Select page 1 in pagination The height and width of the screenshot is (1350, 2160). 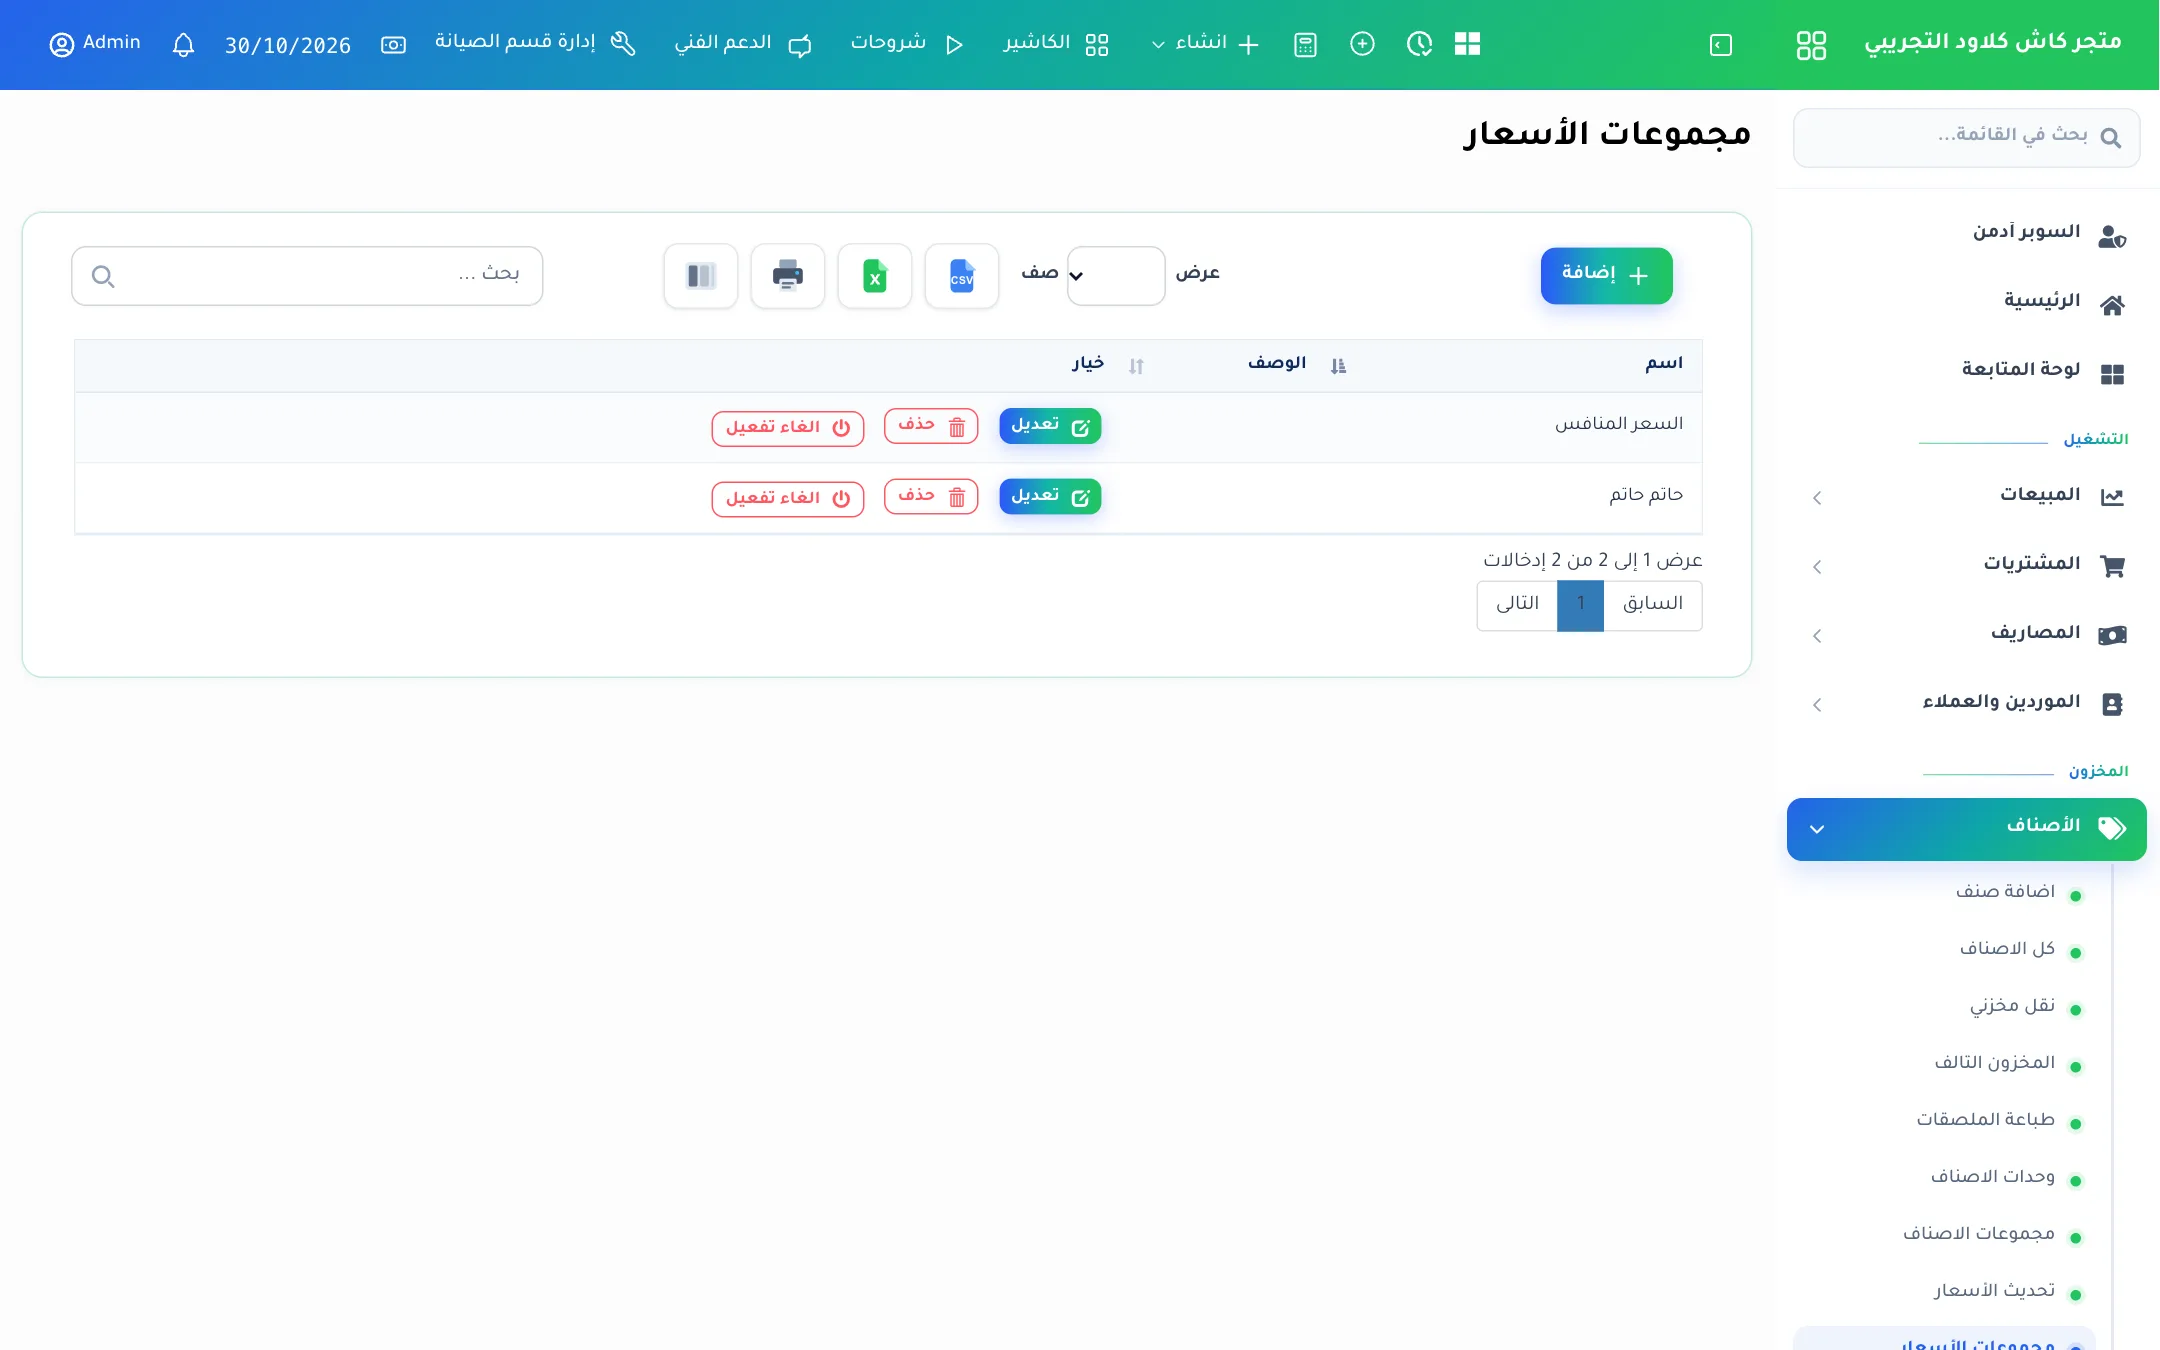[1581, 605]
